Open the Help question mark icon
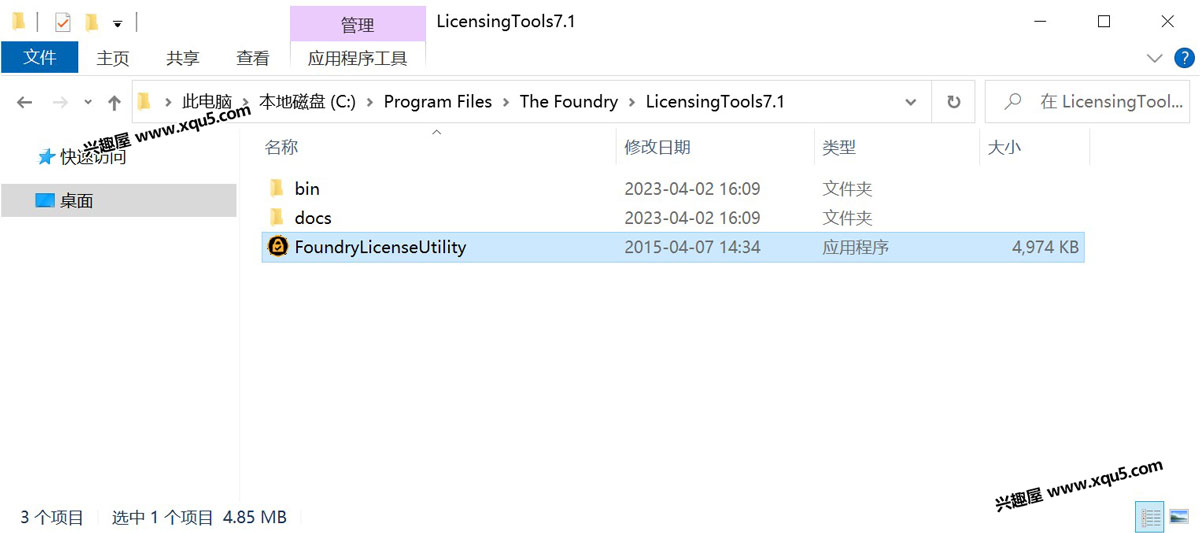Viewport: 1200px width, 533px height. point(1183,58)
